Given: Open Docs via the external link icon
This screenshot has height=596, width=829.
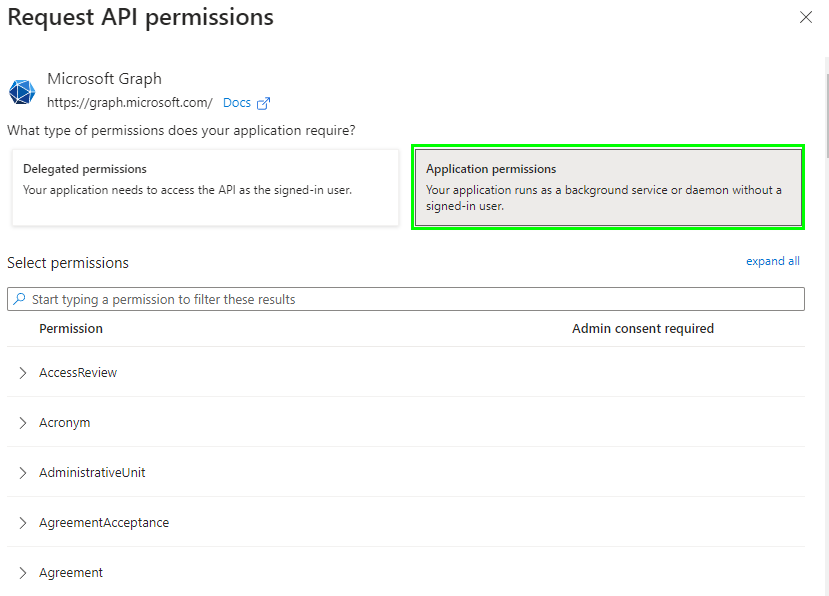Looking at the screenshot, I should tap(263, 102).
